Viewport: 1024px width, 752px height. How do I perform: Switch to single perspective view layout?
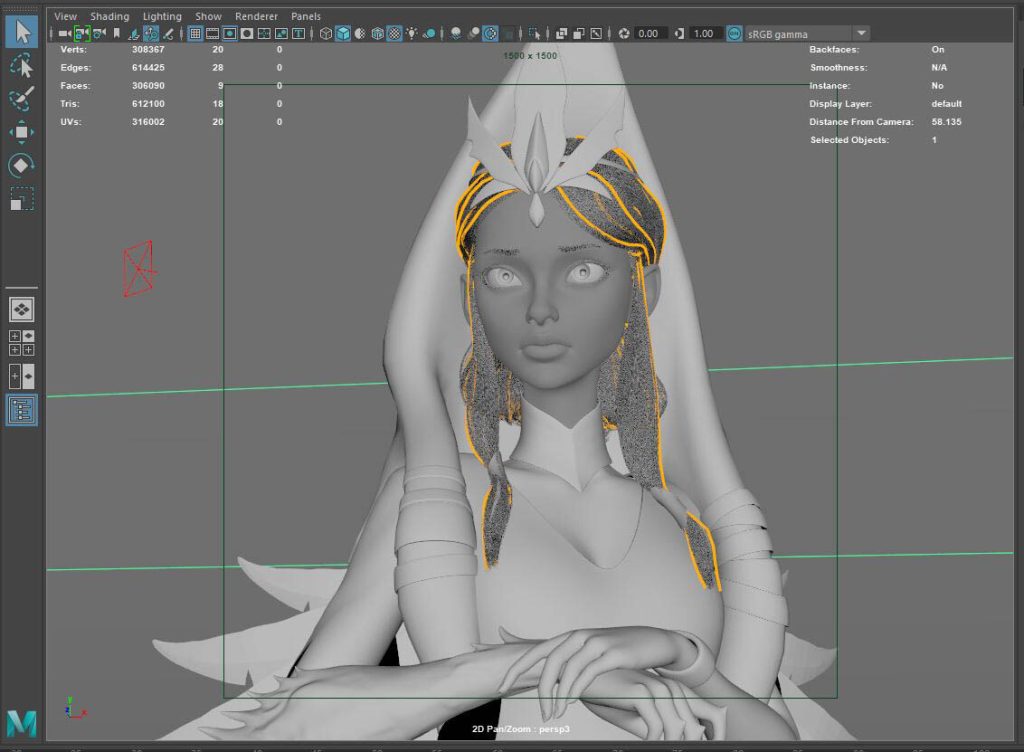[x=22, y=309]
